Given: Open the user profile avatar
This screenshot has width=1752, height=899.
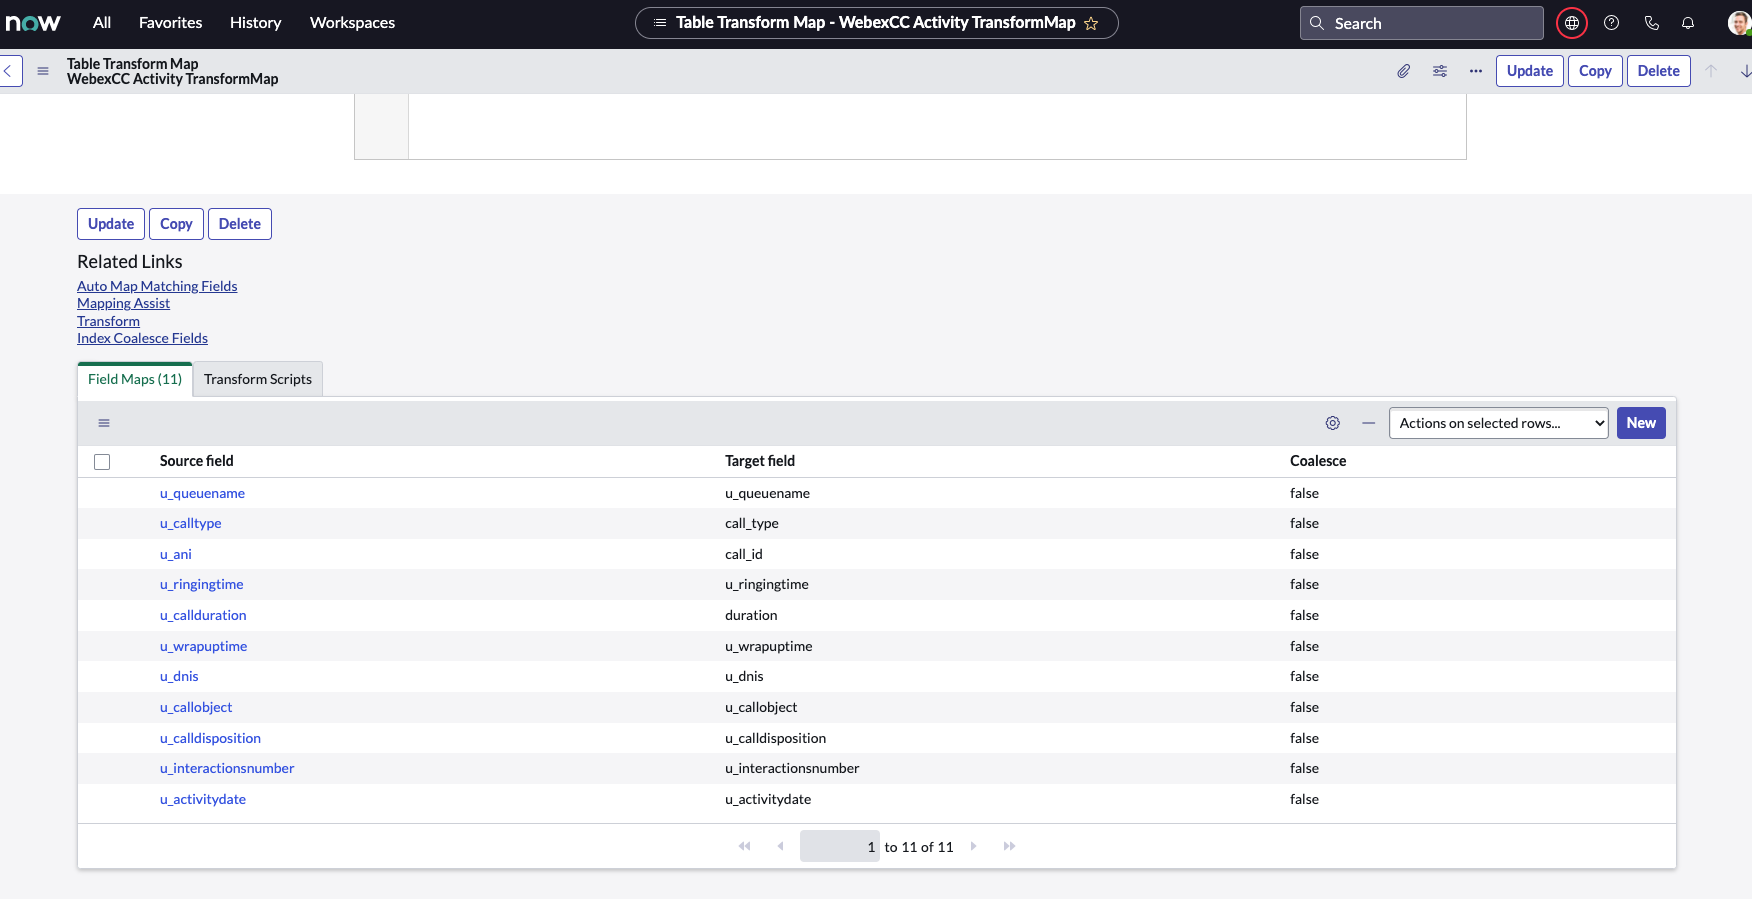Looking at the screenshot, I should tap(1739, 23).
